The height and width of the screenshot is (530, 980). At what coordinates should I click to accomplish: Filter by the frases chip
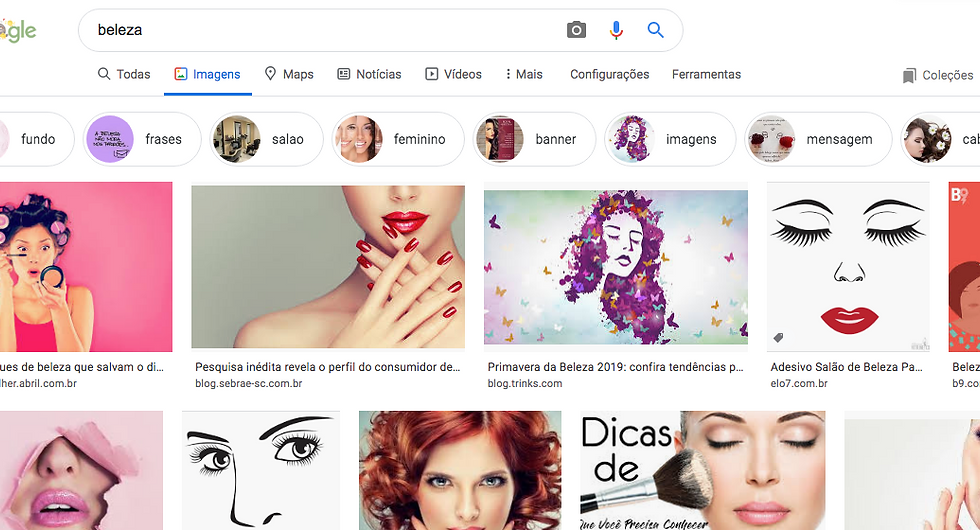tap(142, 139)
